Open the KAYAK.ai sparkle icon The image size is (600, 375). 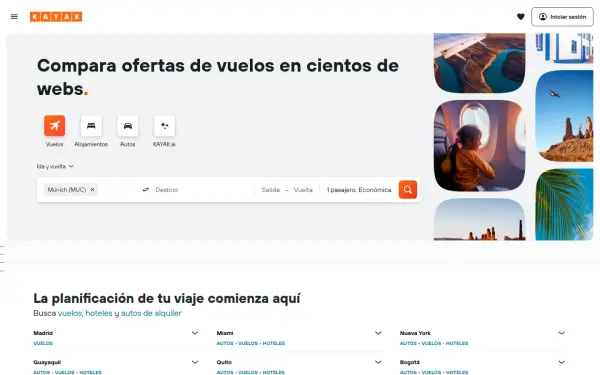pos(165,126)
